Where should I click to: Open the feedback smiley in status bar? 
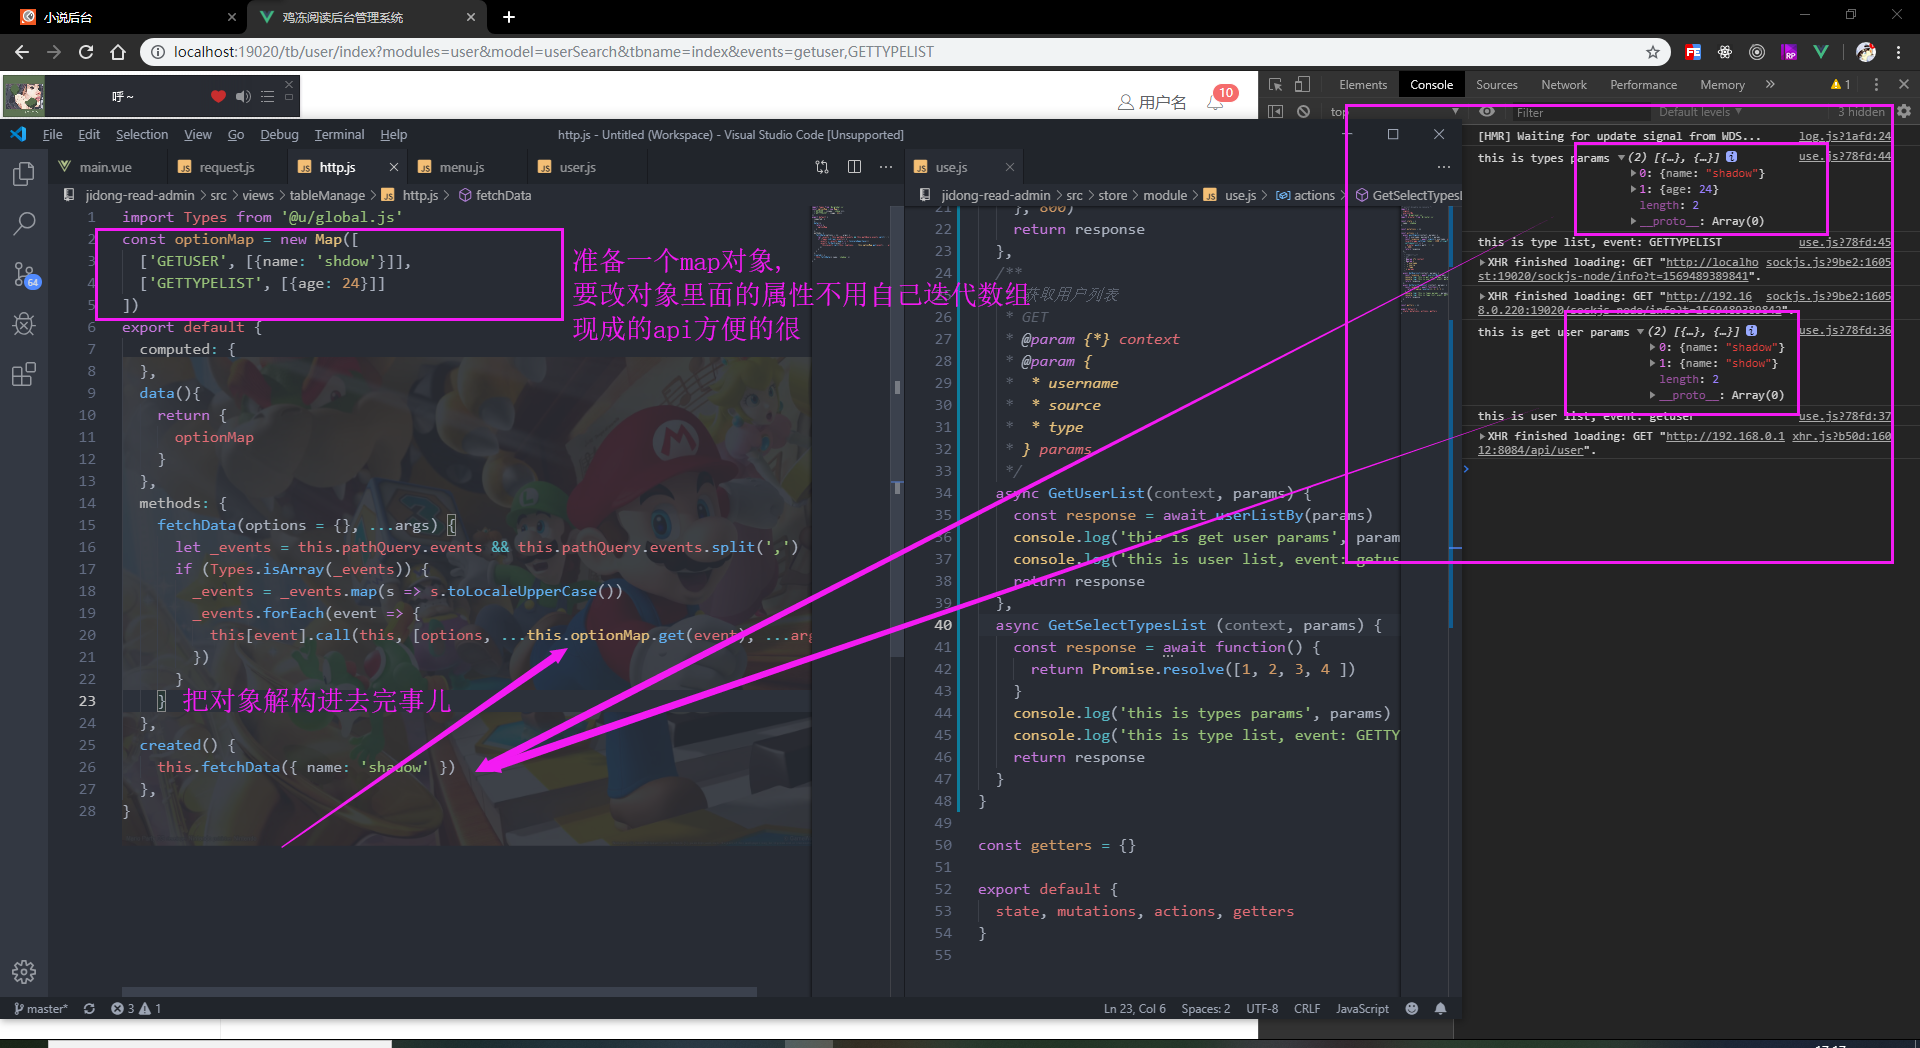coord(1412,1009)
